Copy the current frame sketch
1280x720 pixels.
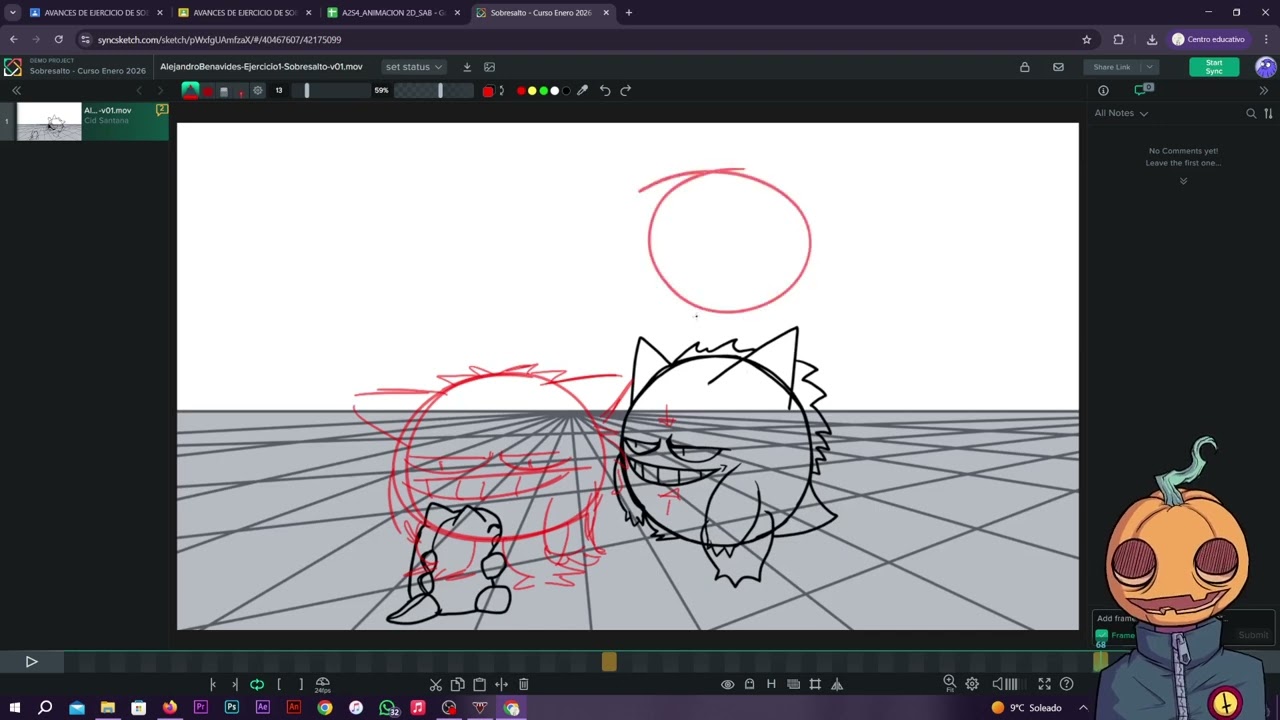click(458, 684)
